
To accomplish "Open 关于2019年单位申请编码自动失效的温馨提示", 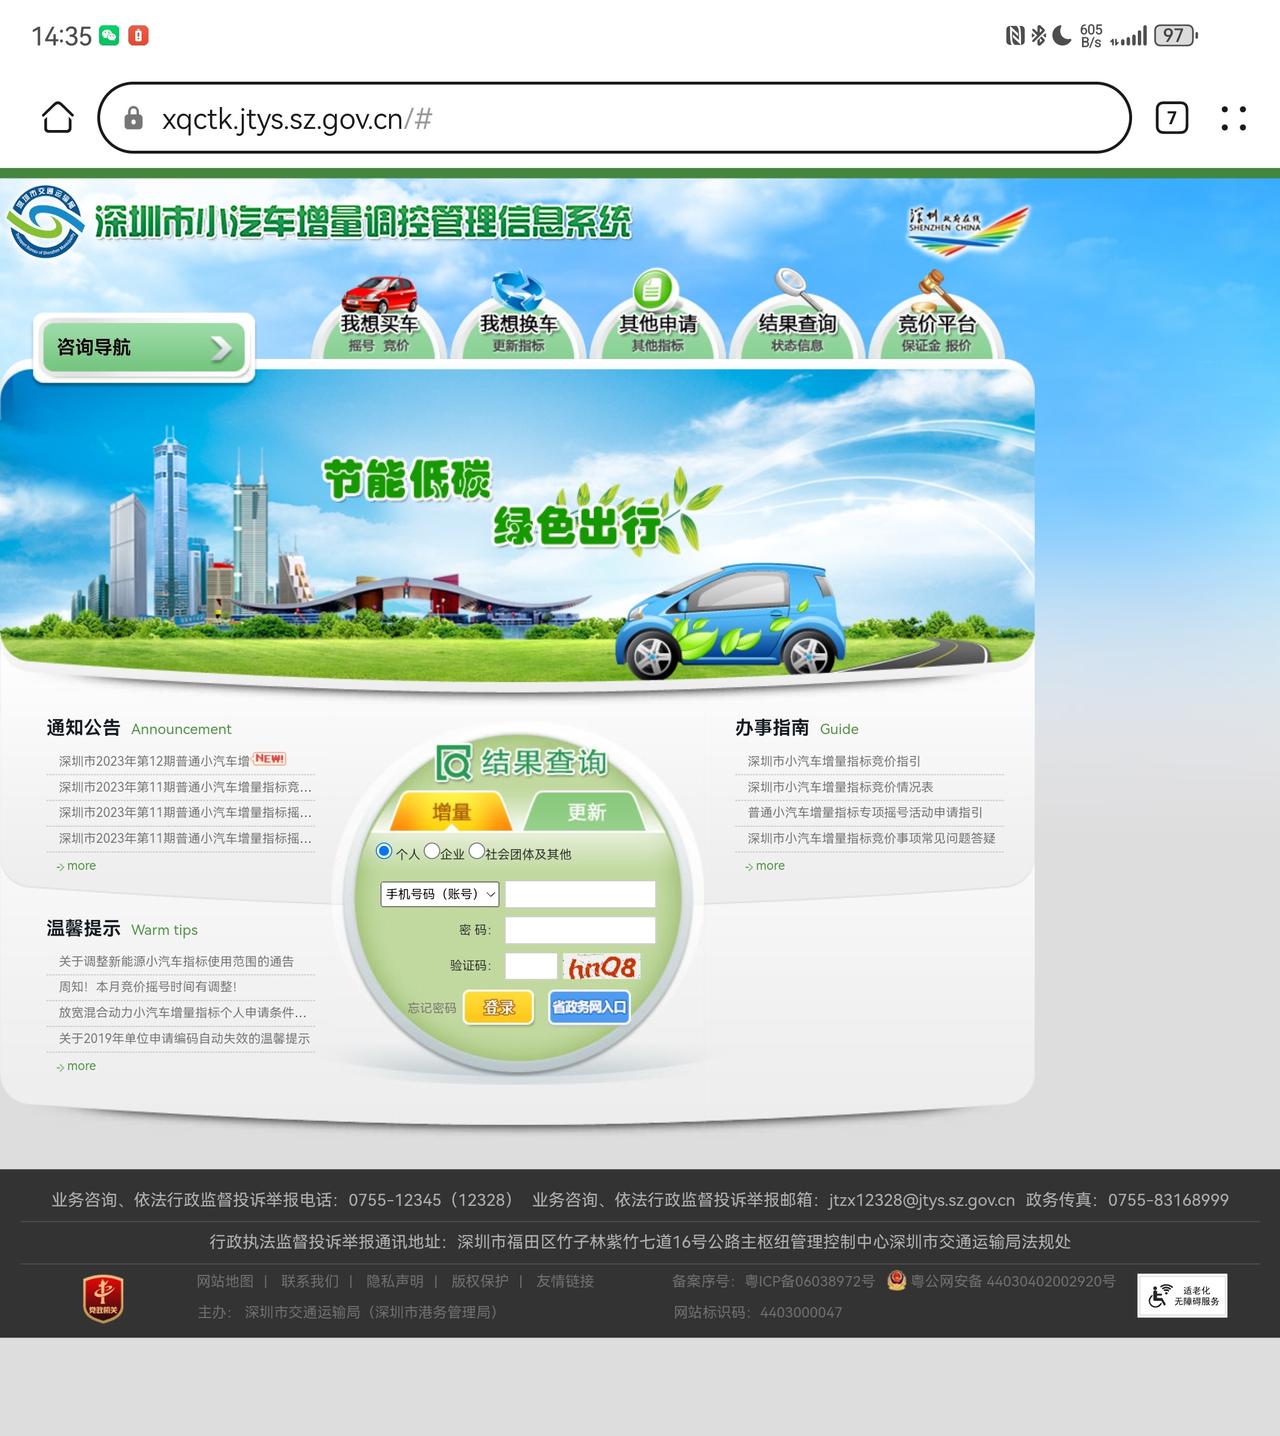I will click(184, 1038).
